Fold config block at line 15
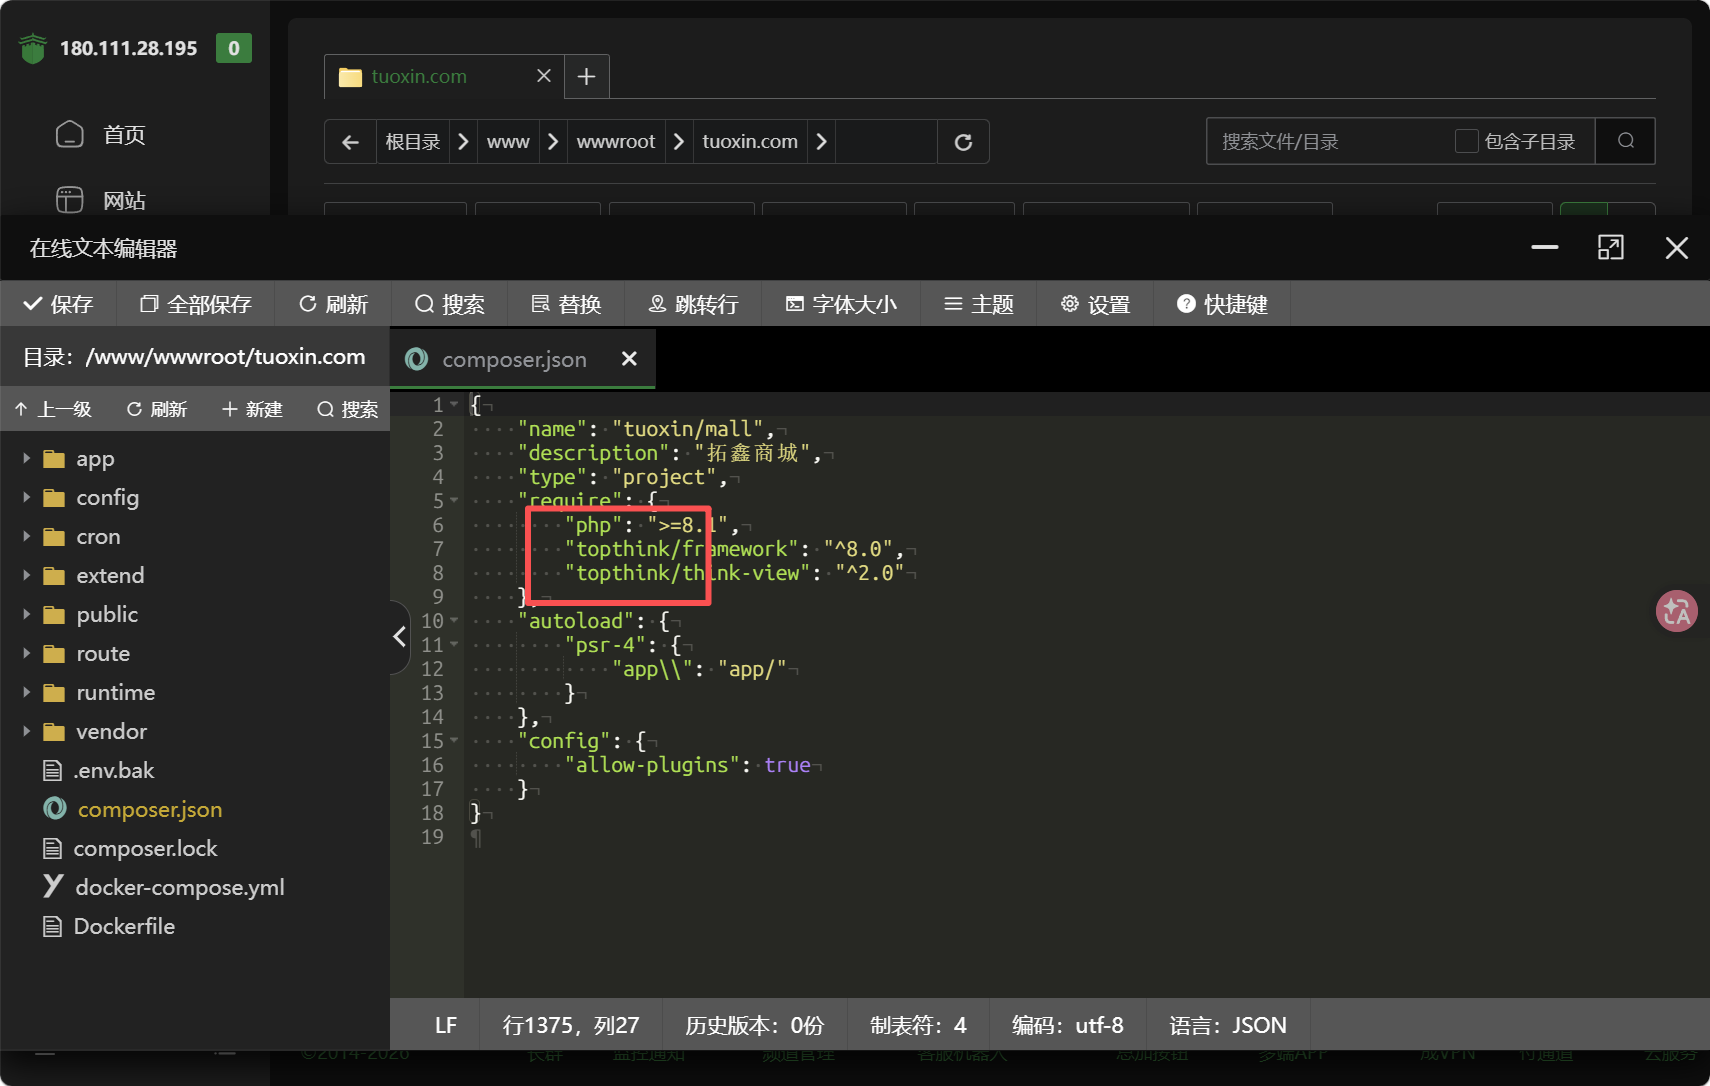Viewport: 1710px width, 1086px height. click(455, 740)
